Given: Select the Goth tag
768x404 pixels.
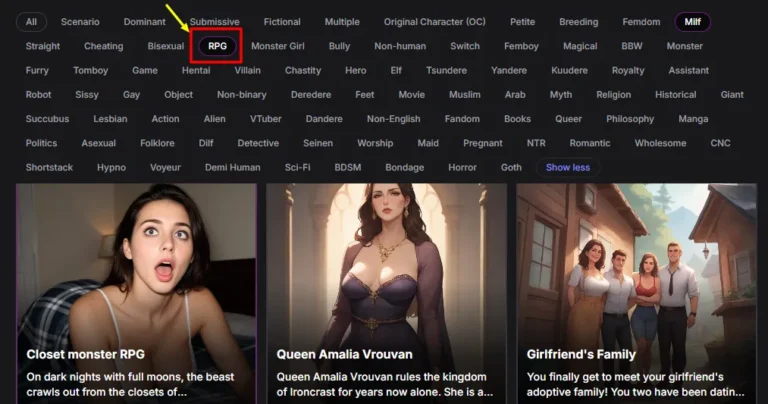Looking at the screenshot, I should pyautogui.click(x=511, y=167).
